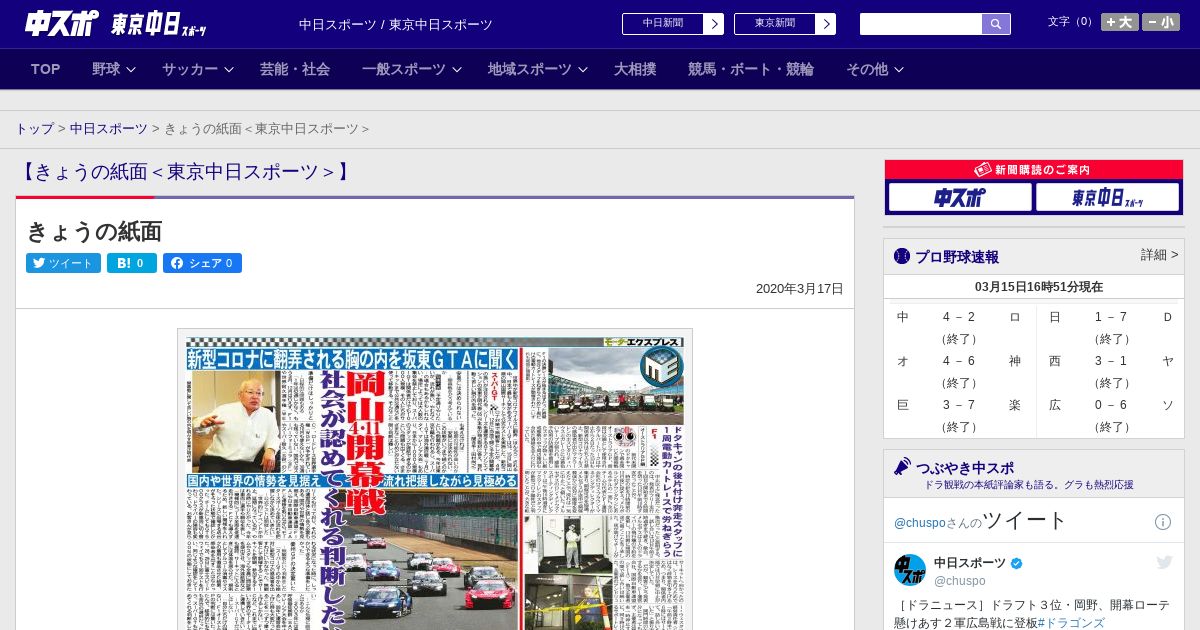Click 中スポ subscription banner button
The image size is (1200, 630).
[960, 198]
